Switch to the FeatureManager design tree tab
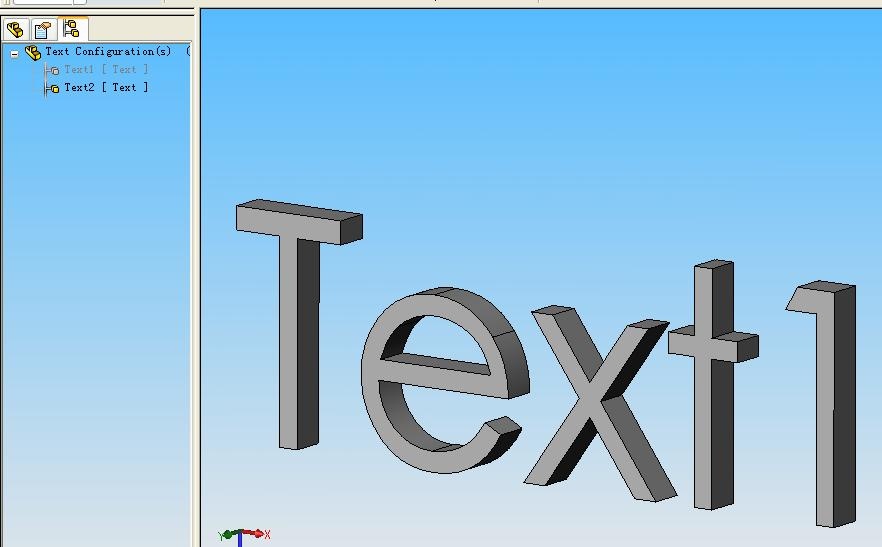 pyautogui.click(x=15, y=29)
